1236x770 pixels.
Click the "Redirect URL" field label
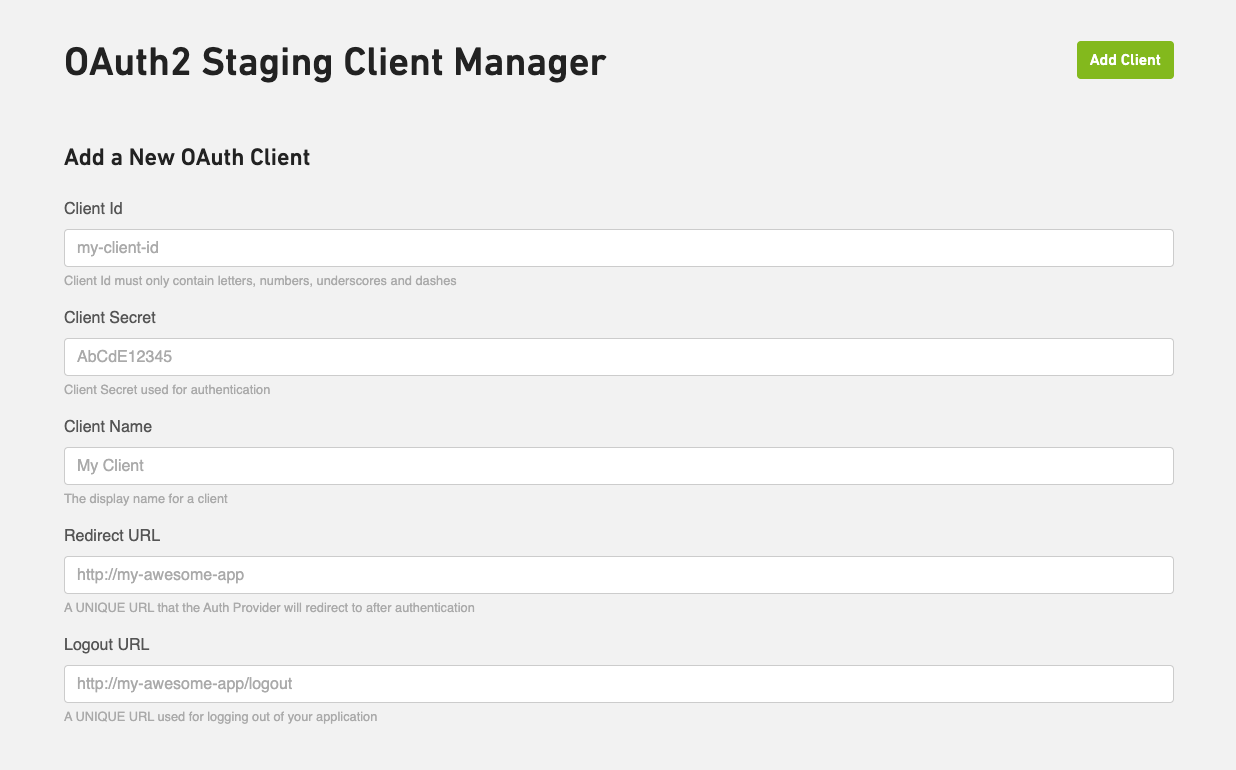112,535
